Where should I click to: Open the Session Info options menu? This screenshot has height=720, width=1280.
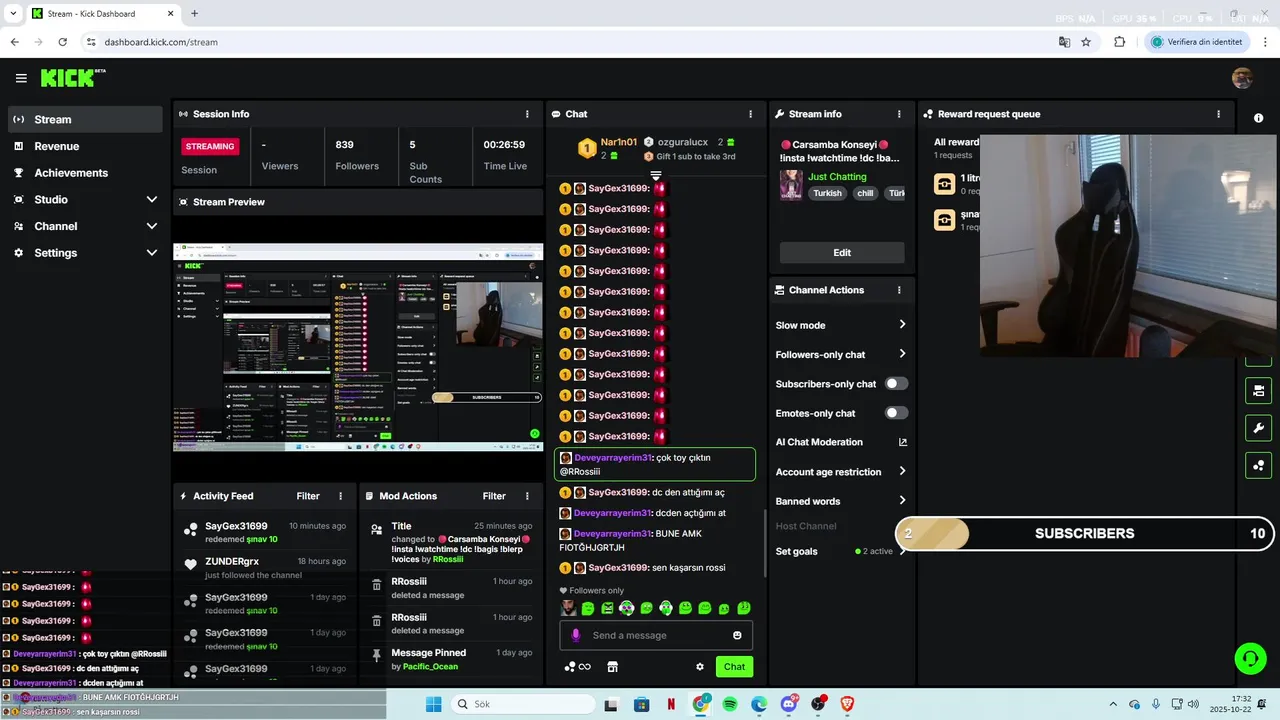tap(527, 114)
